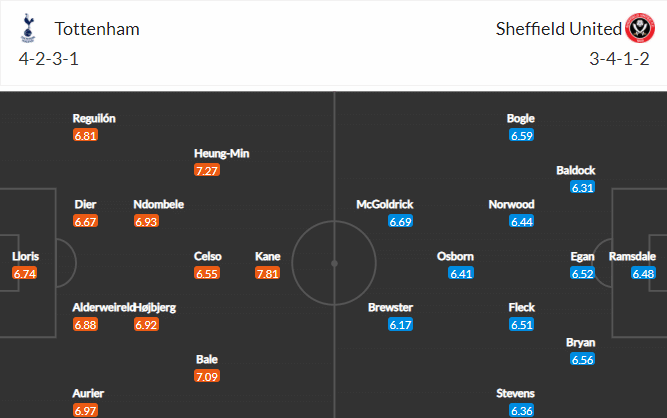Viewport: 667px width, 418px height.
Task: Click Reguilón's 6.81 rating badge
Action: 85,135
